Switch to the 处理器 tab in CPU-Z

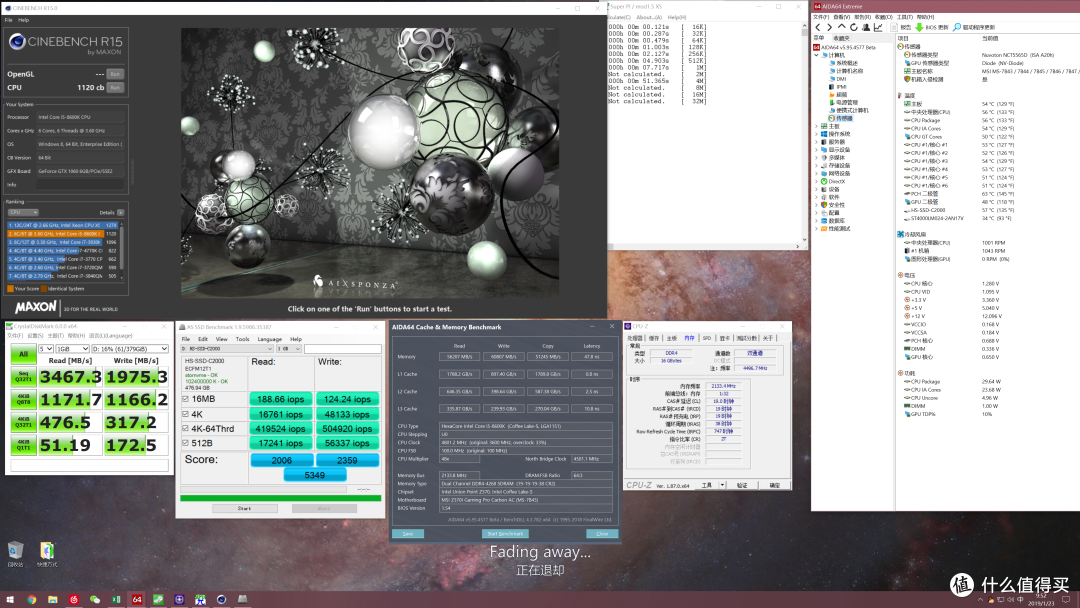point(634,338)
